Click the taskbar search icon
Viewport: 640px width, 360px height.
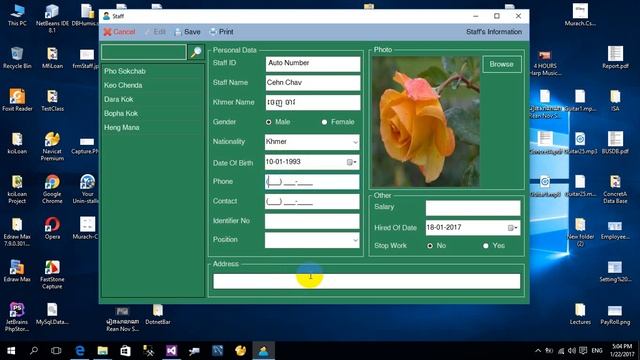[x=34, y=351]
